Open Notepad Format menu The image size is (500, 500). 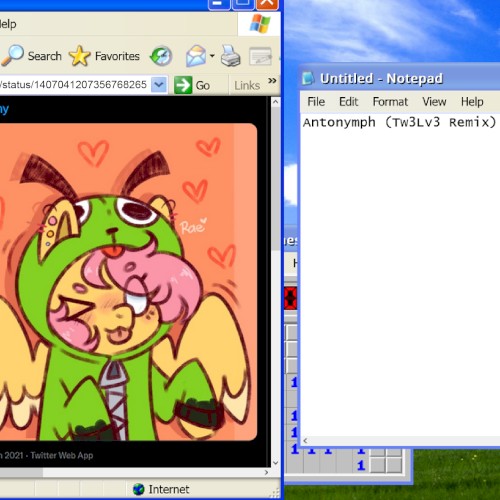pyautogui.click(x=390, y=102)
